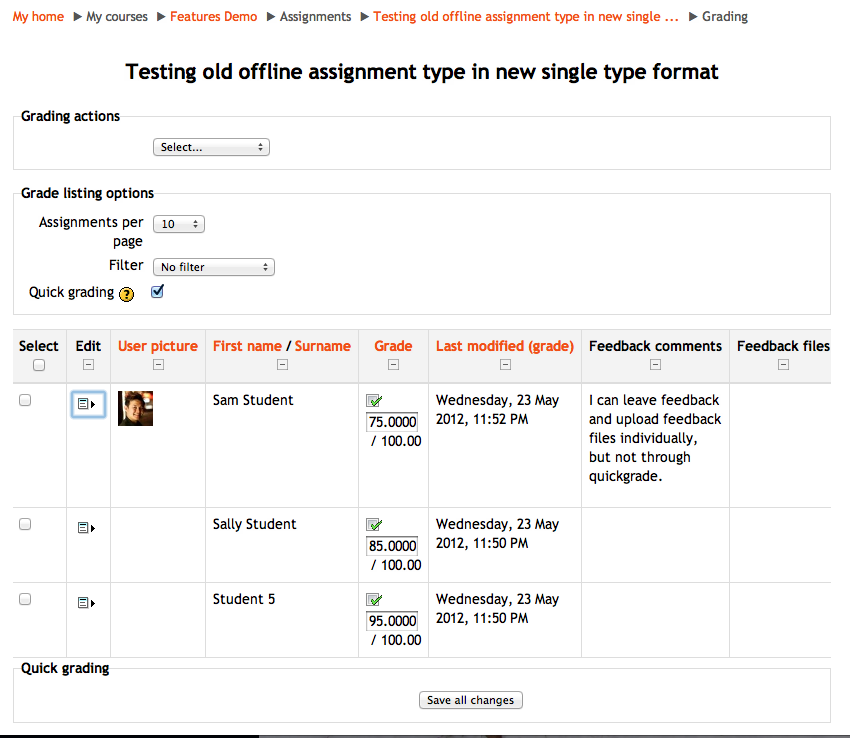
Task: Click the Save all changes button
Action: point(471,700)
